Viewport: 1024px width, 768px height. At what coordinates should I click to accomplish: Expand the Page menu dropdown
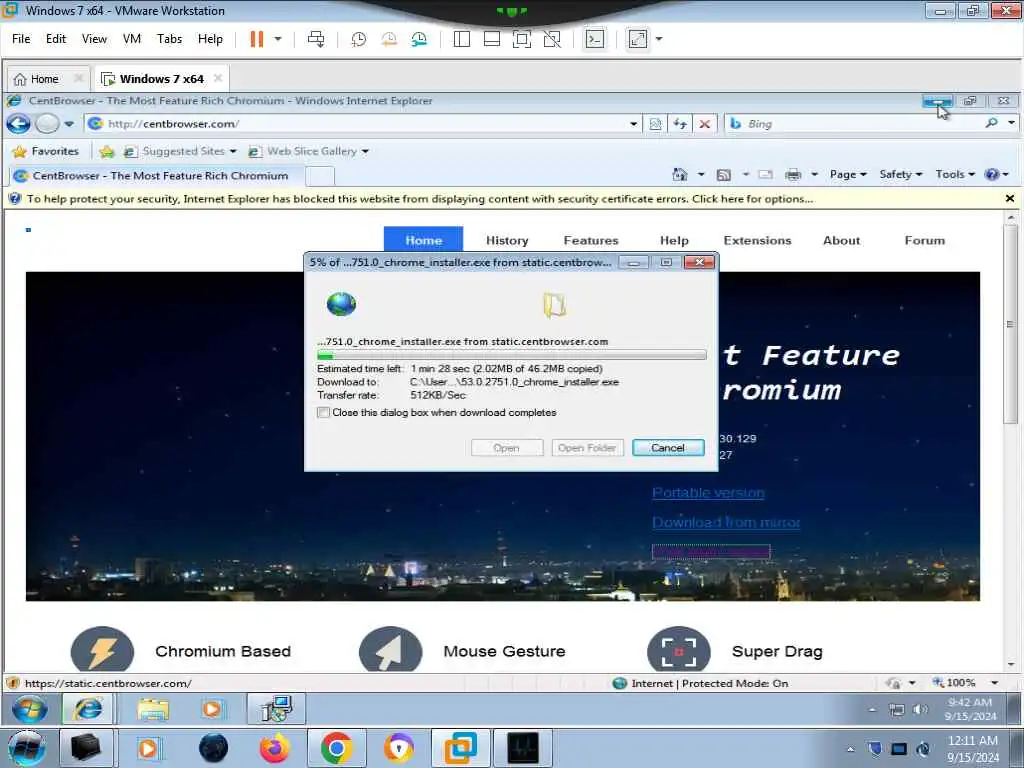click(848, 174)
